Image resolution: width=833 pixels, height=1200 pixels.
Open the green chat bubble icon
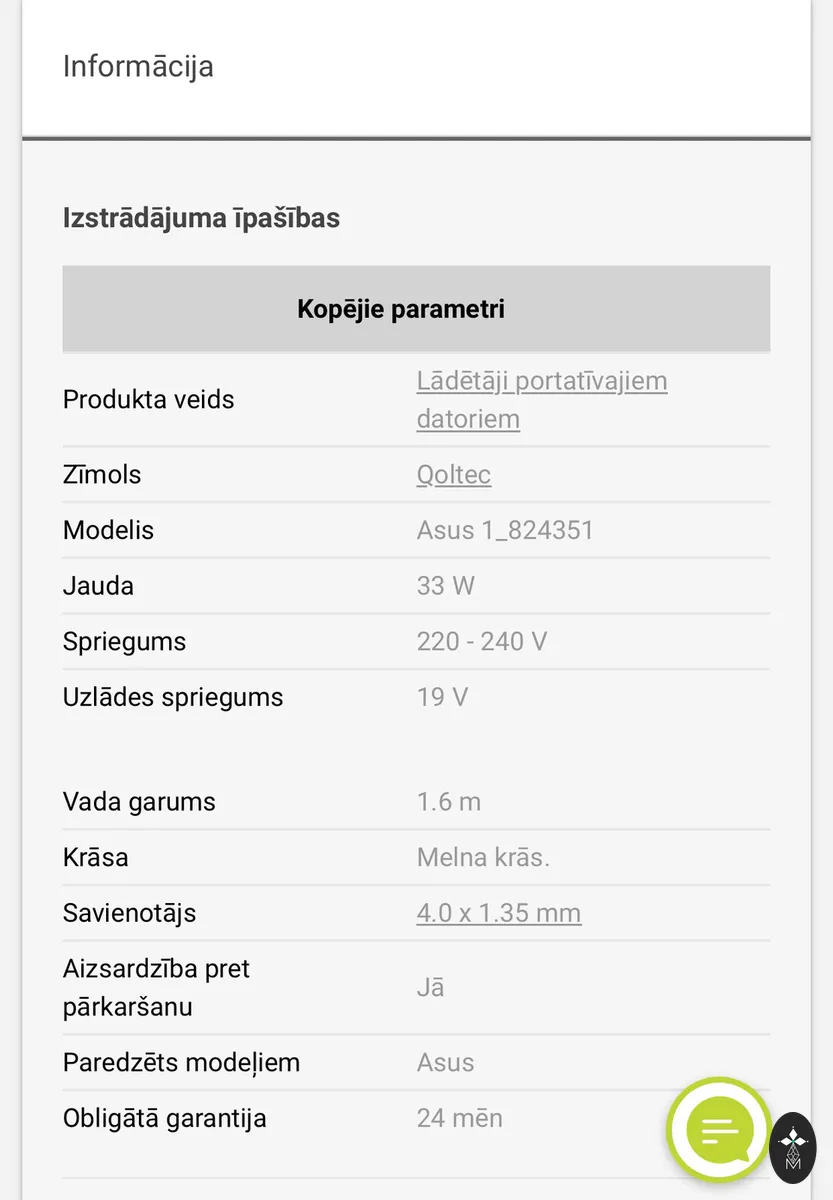click(x=720, y=1131)
